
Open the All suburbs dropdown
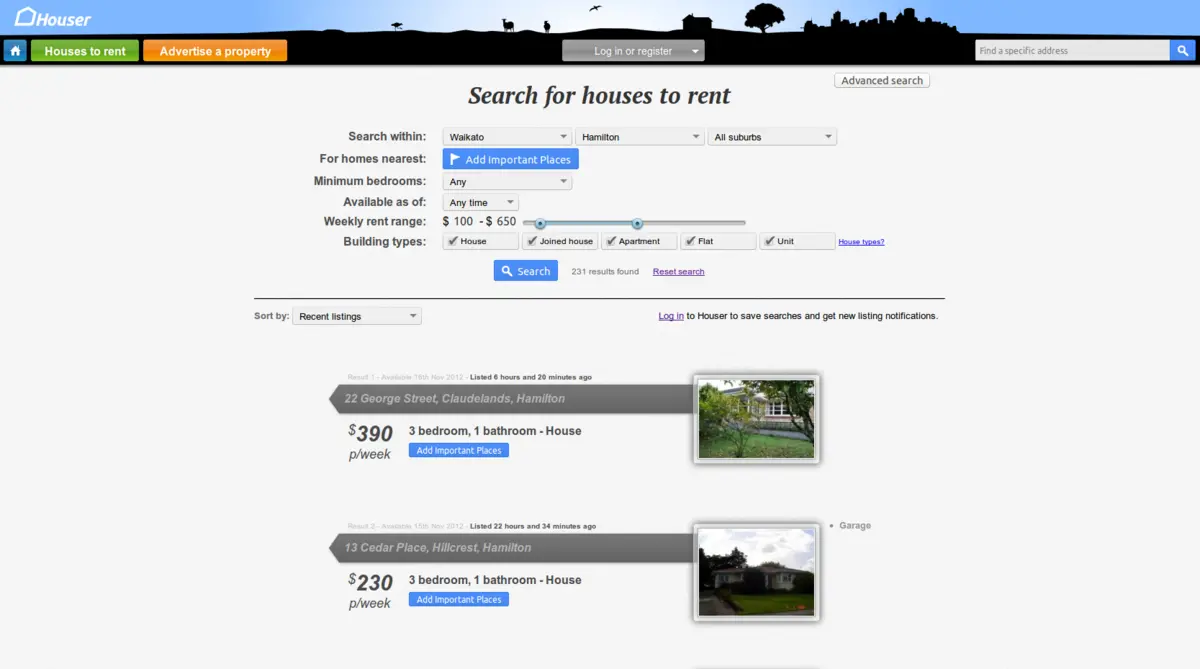pos(772,137)
